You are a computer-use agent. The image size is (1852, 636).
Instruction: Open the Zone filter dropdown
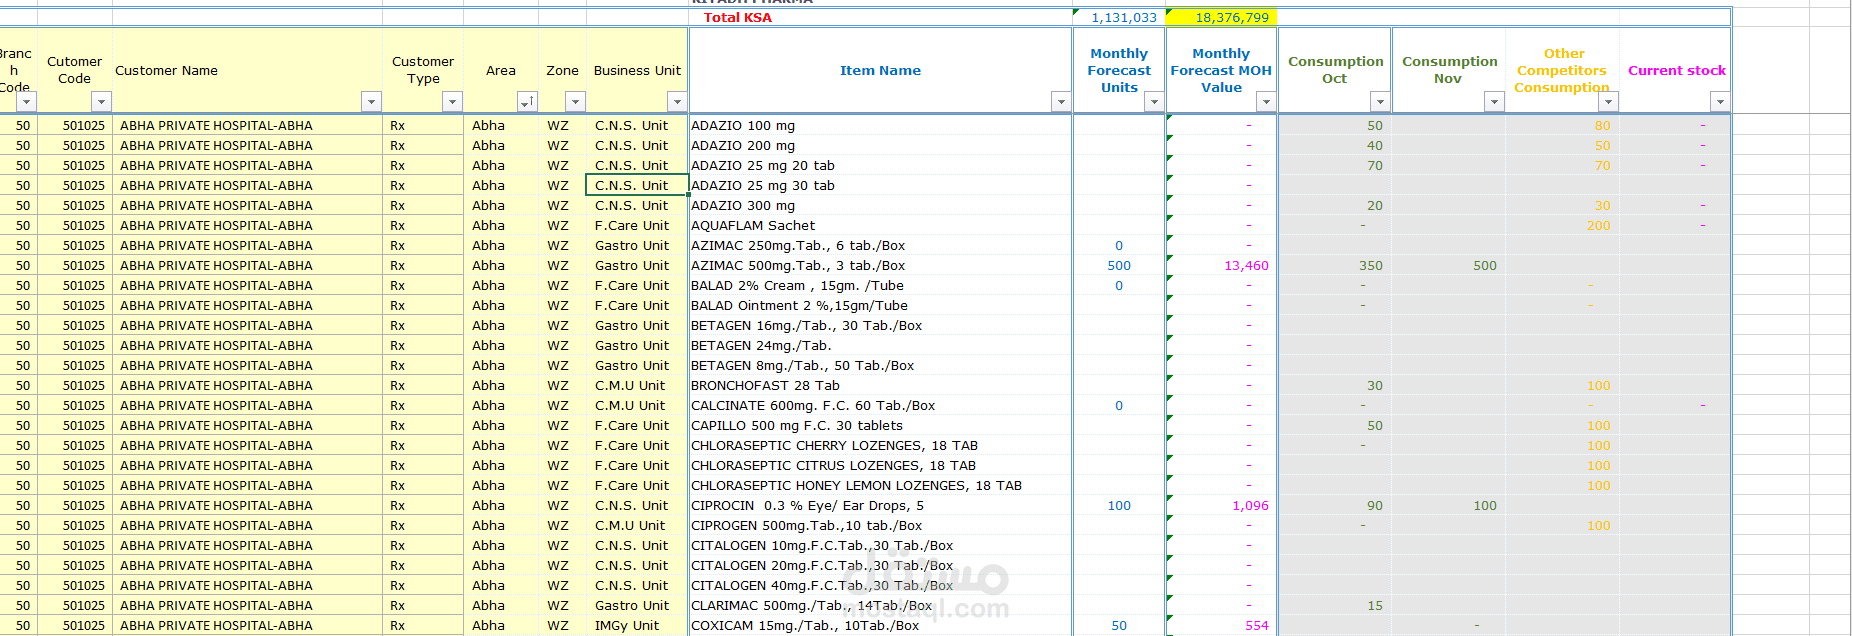(x=575, y=102)
